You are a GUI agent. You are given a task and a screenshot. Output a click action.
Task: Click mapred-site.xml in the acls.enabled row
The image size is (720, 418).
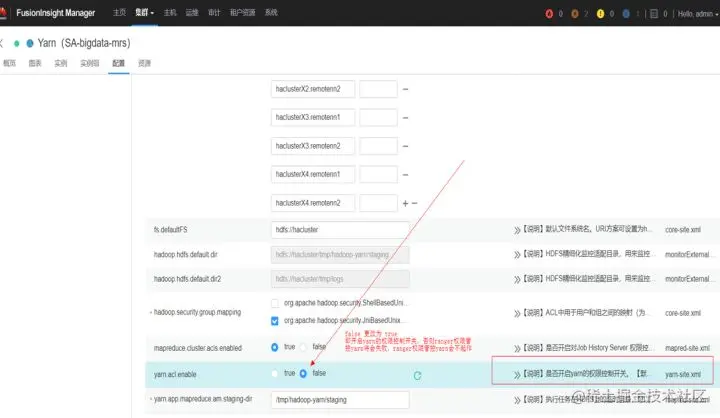pos(687,348)
